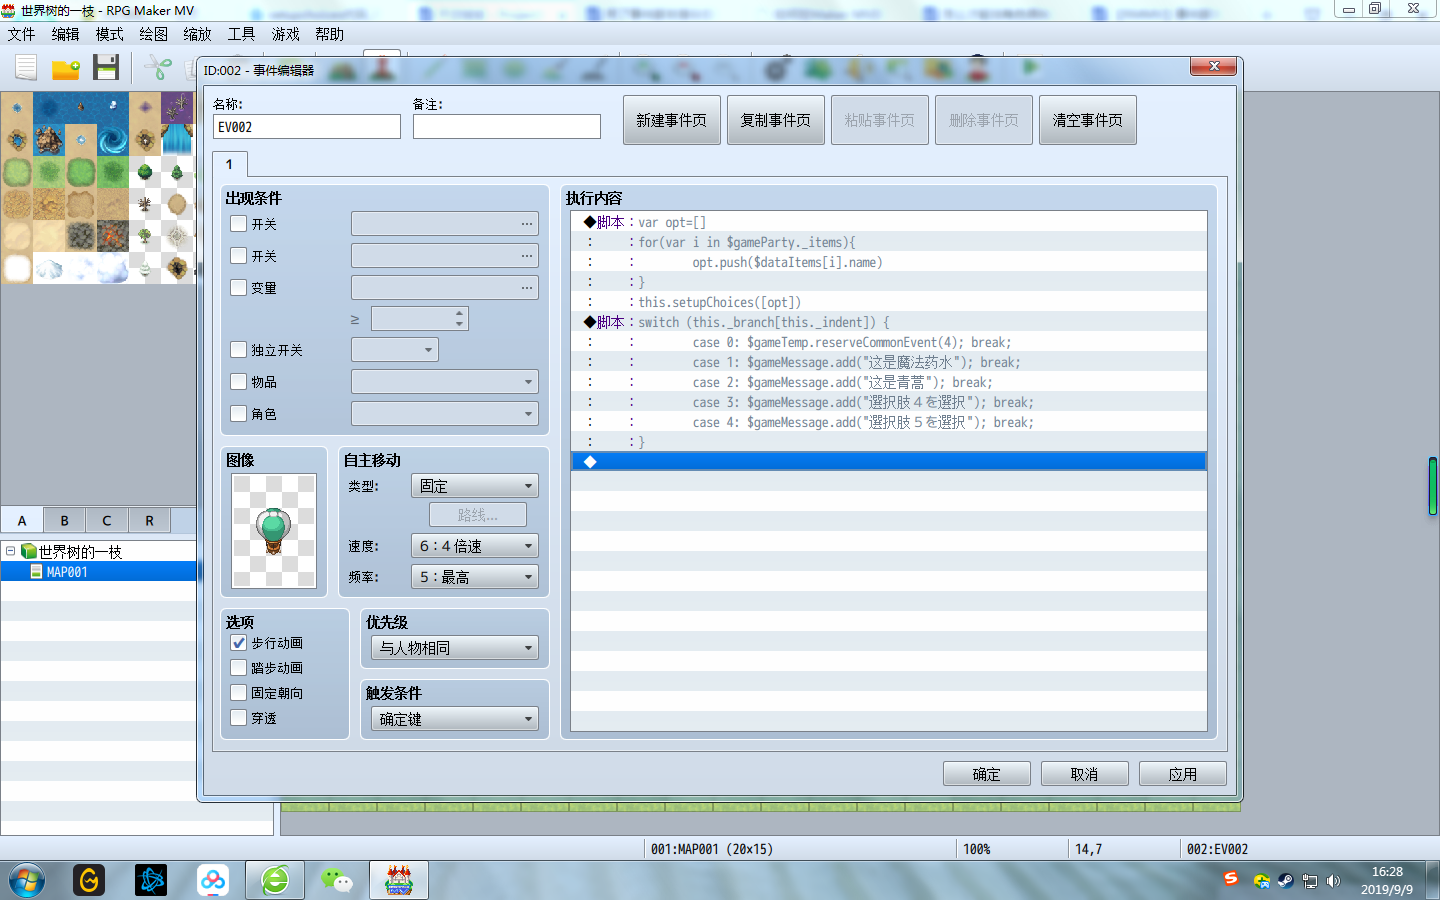Screen dimensions: 1440x900
Task: Uncheck the 步行动画 option
Action: pyautogui.click(x=239, y=643)
